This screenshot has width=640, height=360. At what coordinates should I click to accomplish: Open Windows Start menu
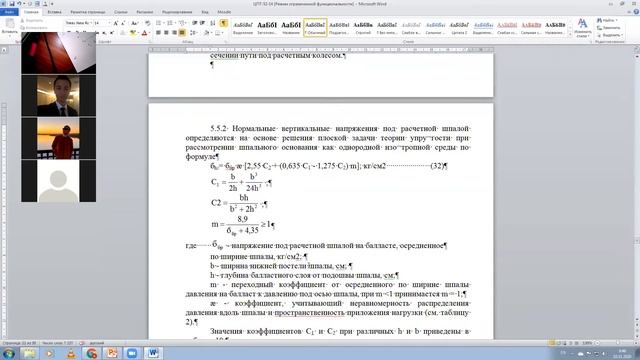(8, 353)
